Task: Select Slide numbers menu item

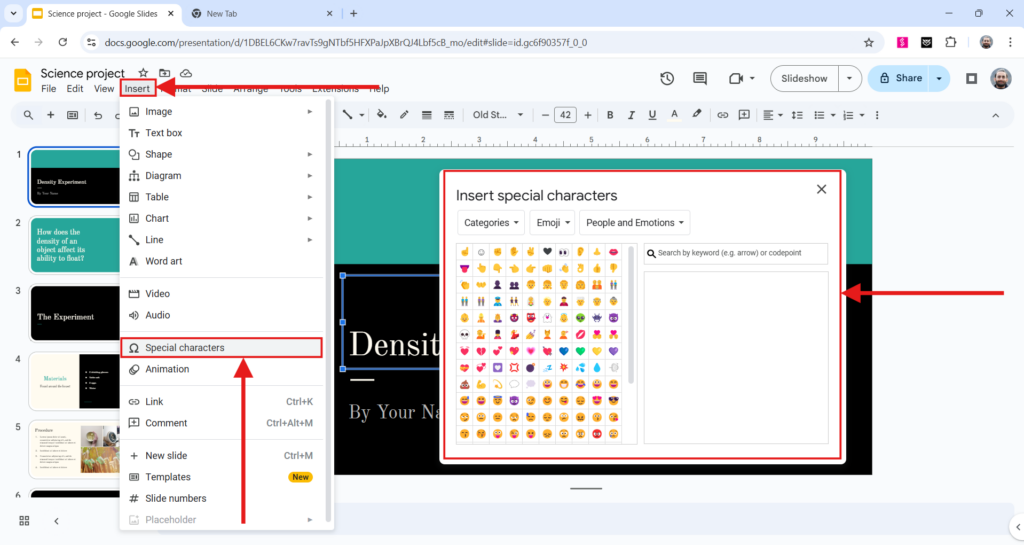Action: pos(221,499)
